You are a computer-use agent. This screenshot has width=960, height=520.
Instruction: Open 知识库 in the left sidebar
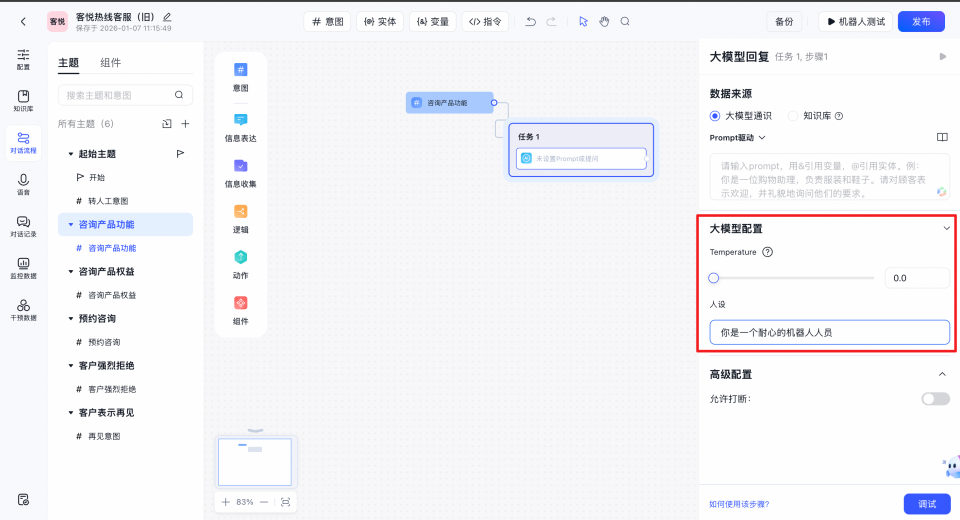[23, 101]
